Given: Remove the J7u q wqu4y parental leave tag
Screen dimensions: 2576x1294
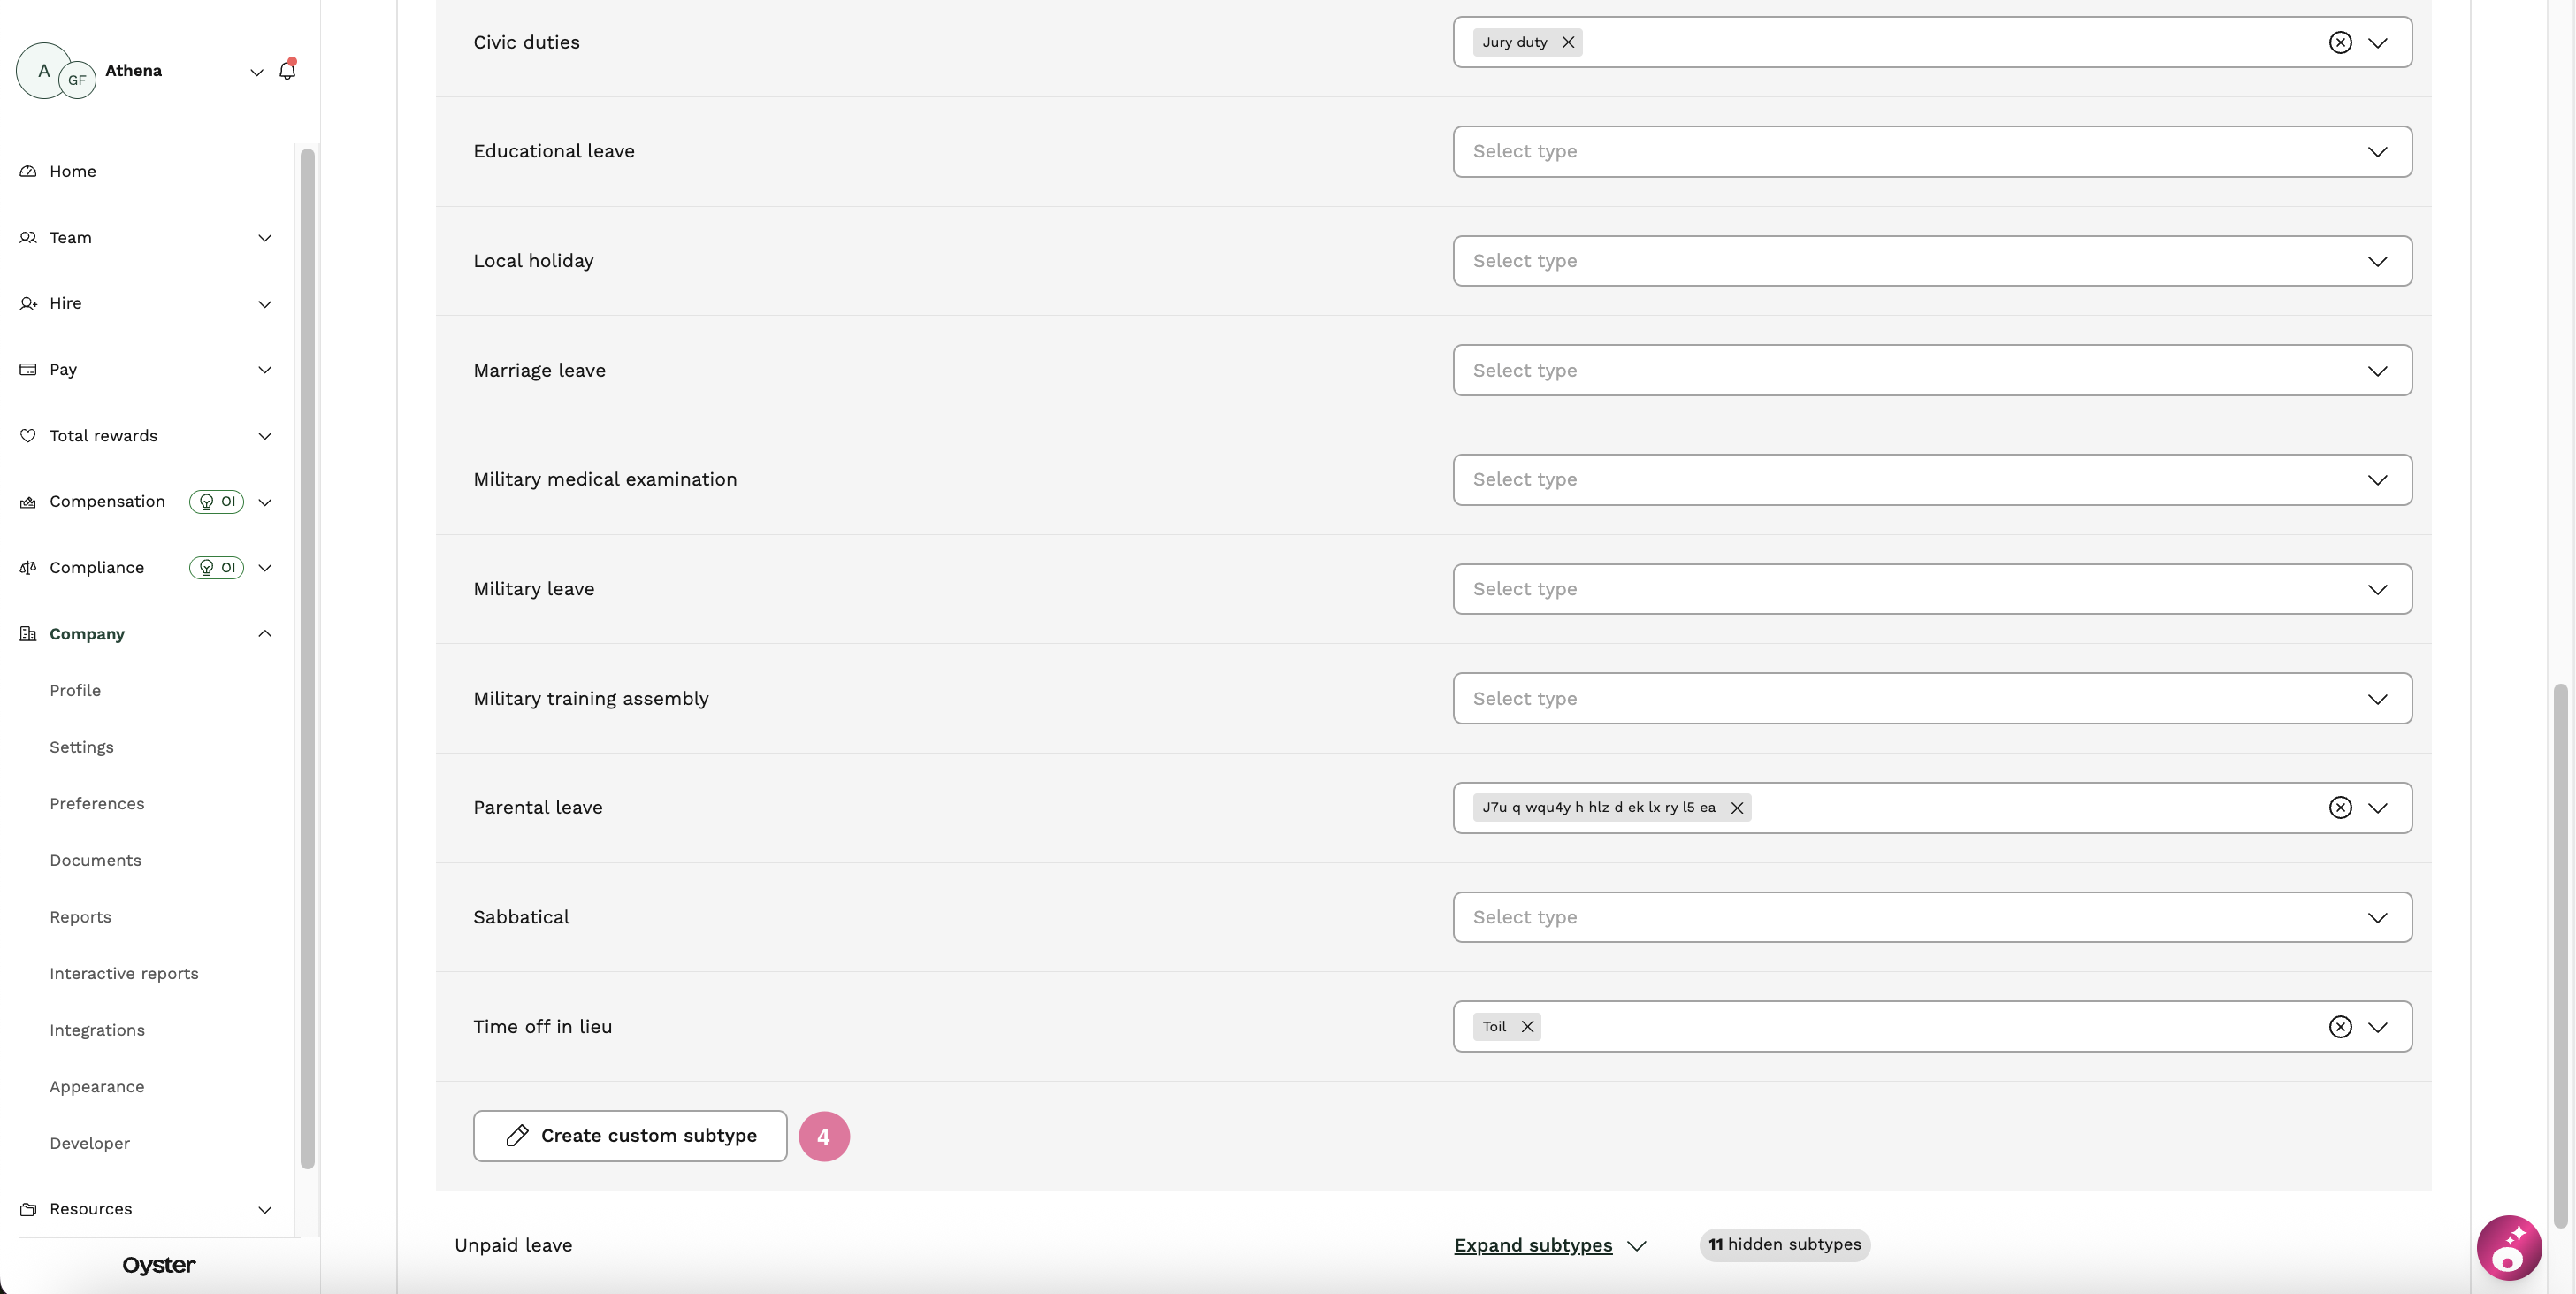Looking at the screenshot, I should pos(1737,808).
